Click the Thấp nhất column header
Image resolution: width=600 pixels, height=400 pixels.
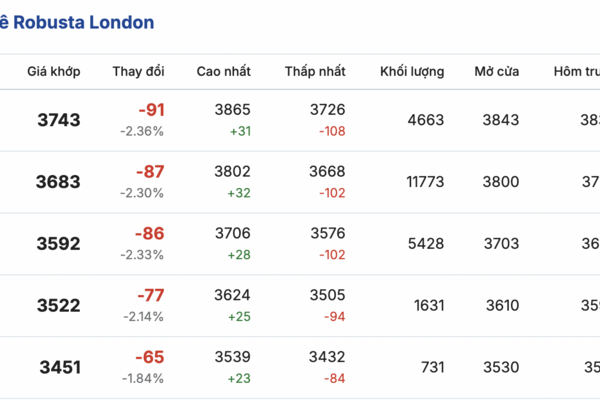point(315,72)
